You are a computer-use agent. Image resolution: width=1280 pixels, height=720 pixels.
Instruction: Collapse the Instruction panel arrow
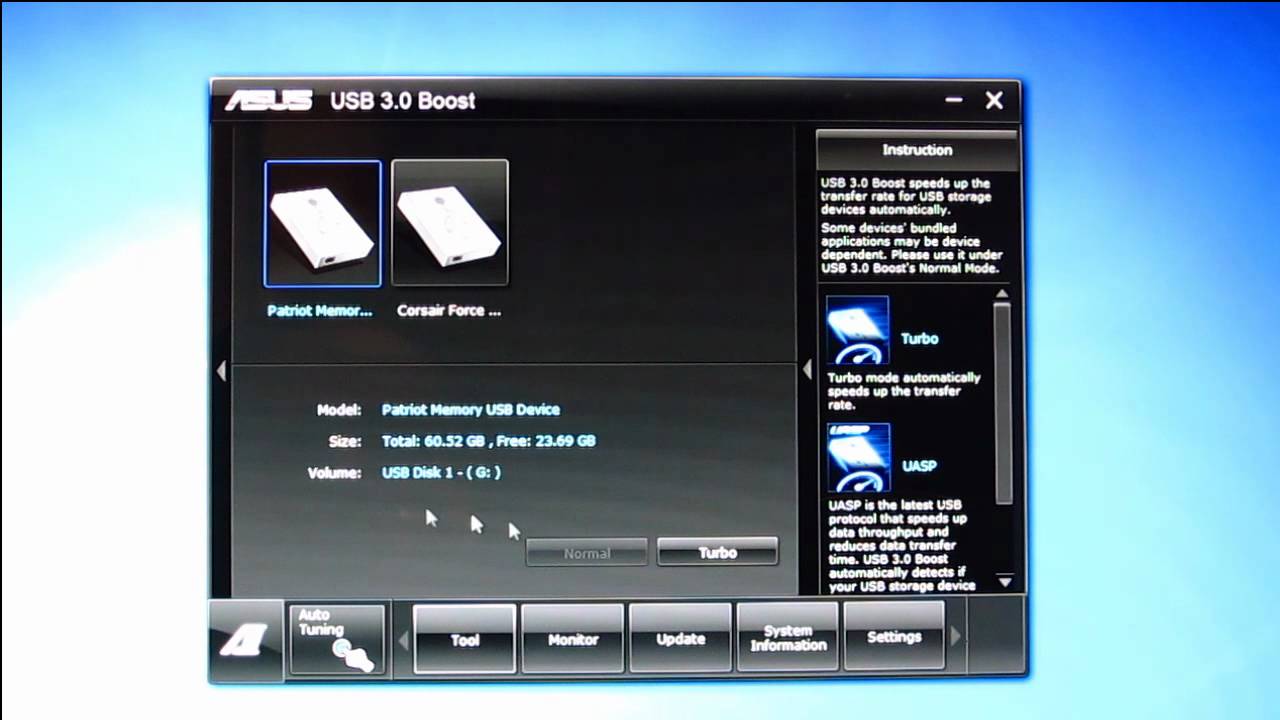(x=807, y=370)
